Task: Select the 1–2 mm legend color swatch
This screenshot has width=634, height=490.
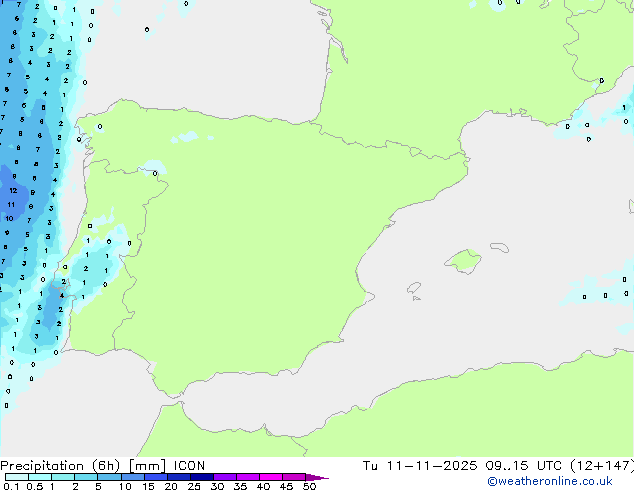Action: coord(63,477)
